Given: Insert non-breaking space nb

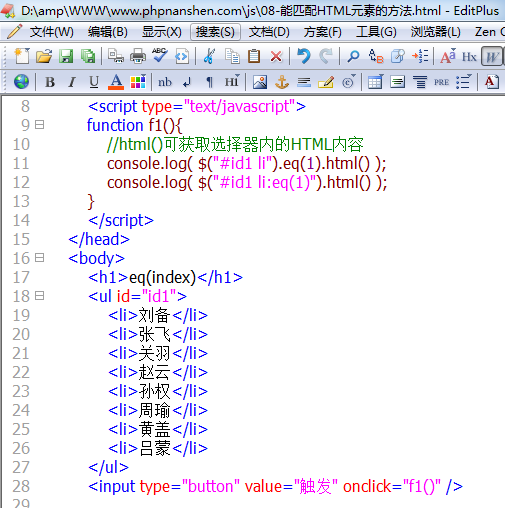Looking at the screenshot, I should 165,82.
